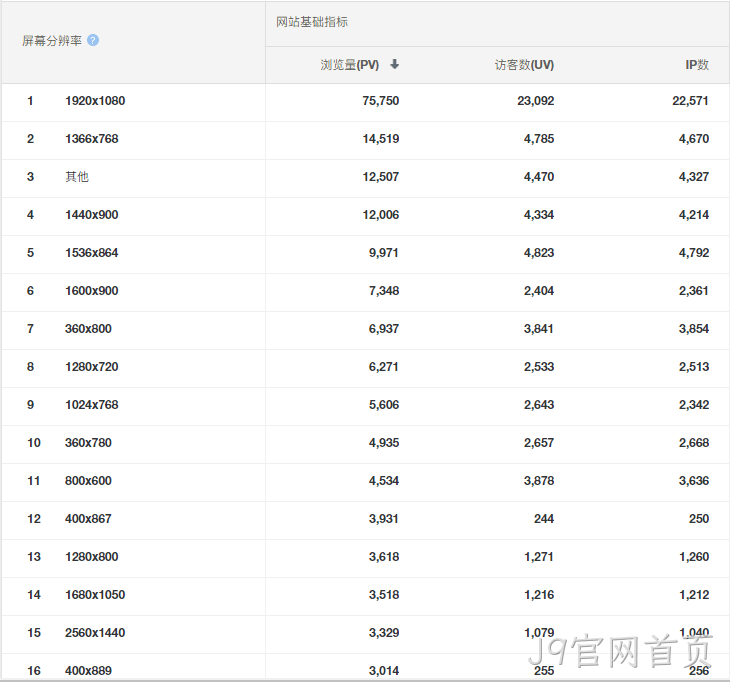Click PV value 12,006
The image size is (730, 682).
coord(381,215)
